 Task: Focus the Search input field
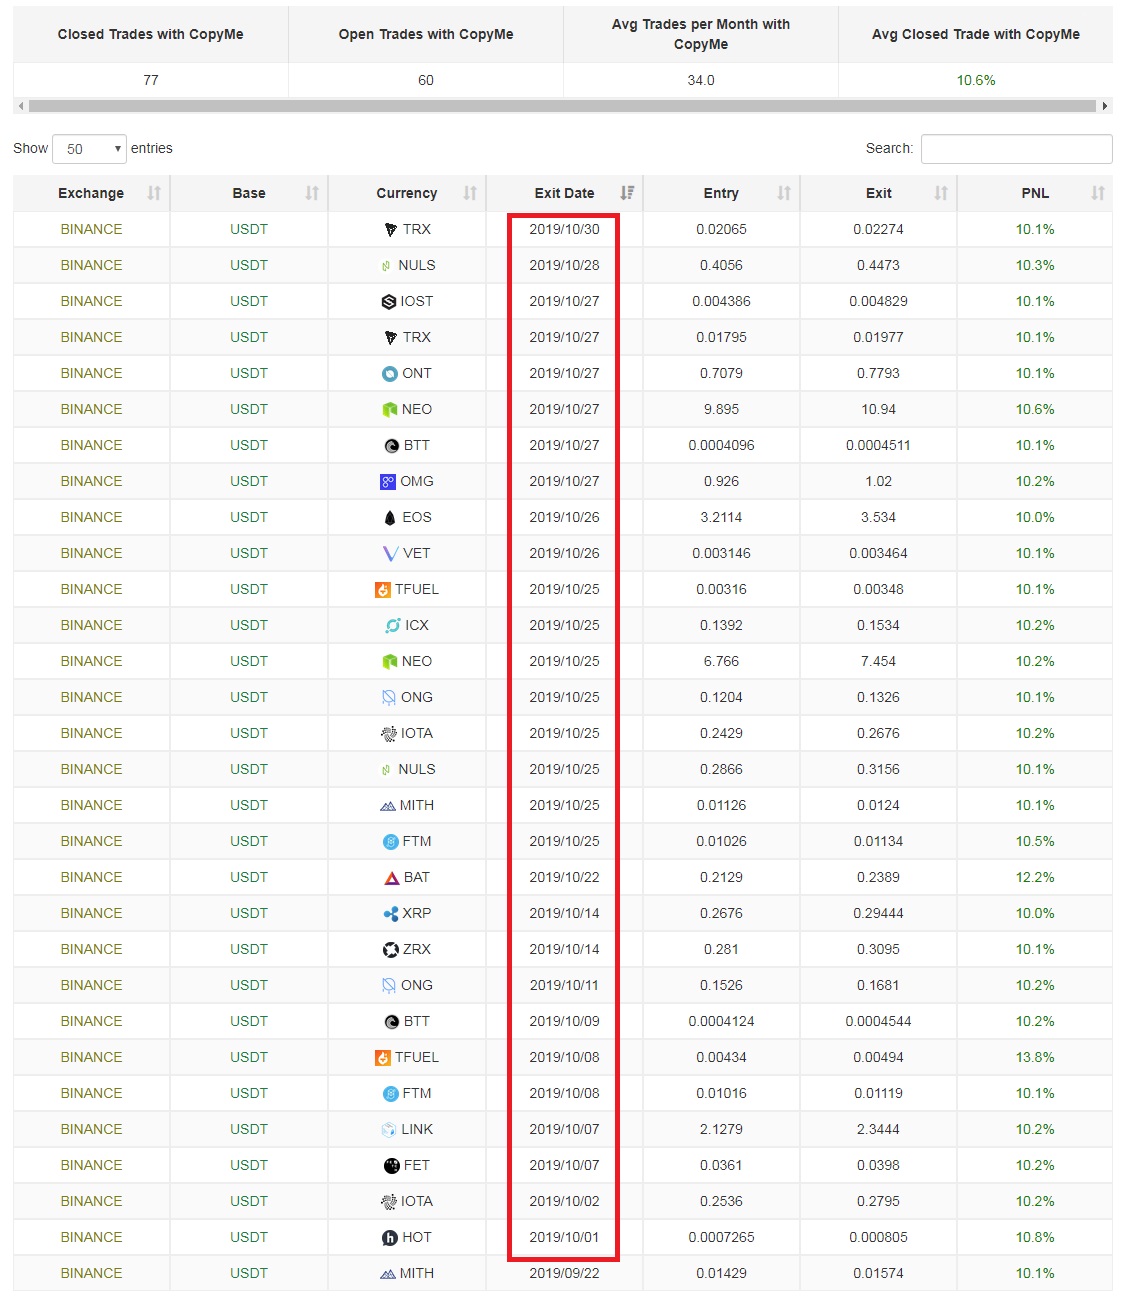click(1016, 148)
